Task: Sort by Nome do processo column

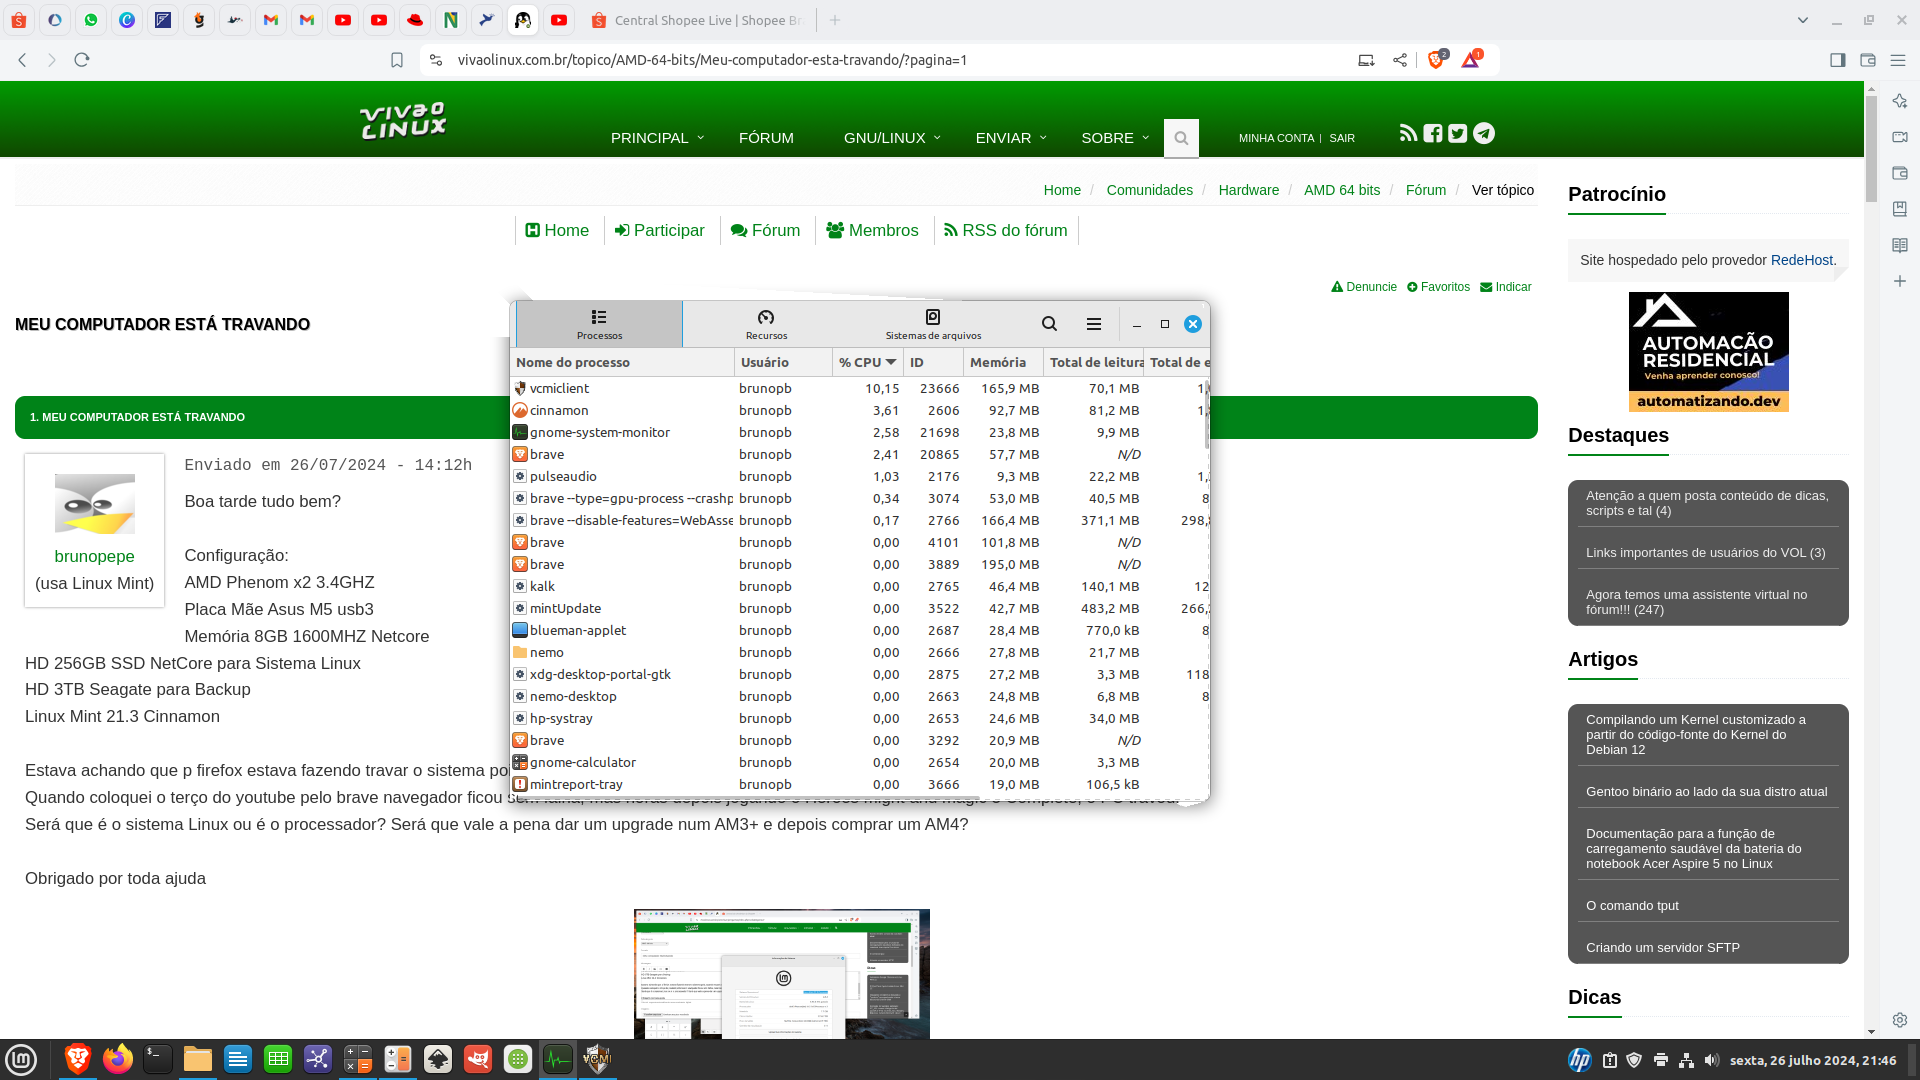Action: click(623, 362)
